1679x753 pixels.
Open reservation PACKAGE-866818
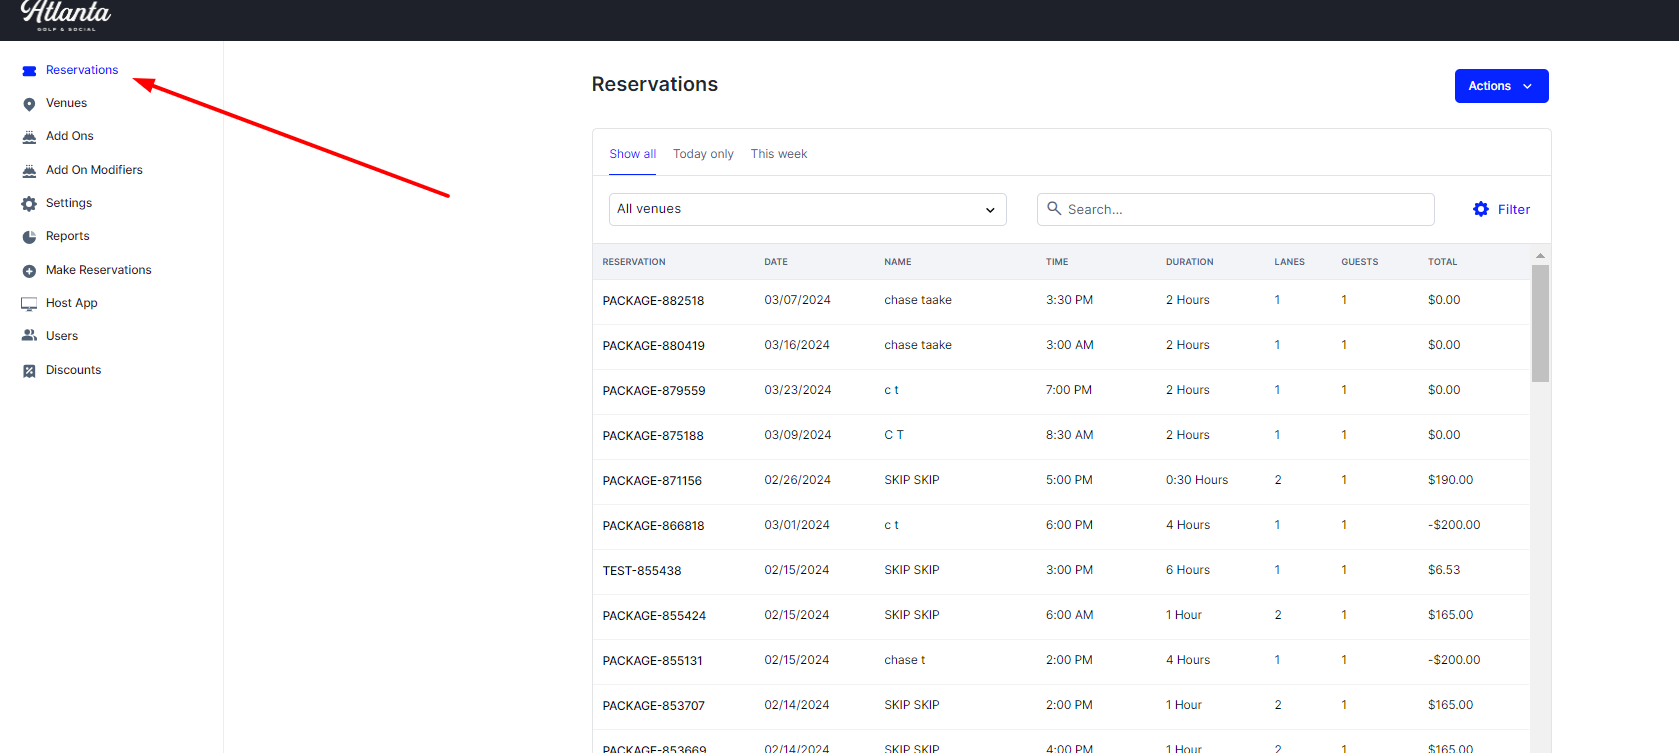(653, 526)
